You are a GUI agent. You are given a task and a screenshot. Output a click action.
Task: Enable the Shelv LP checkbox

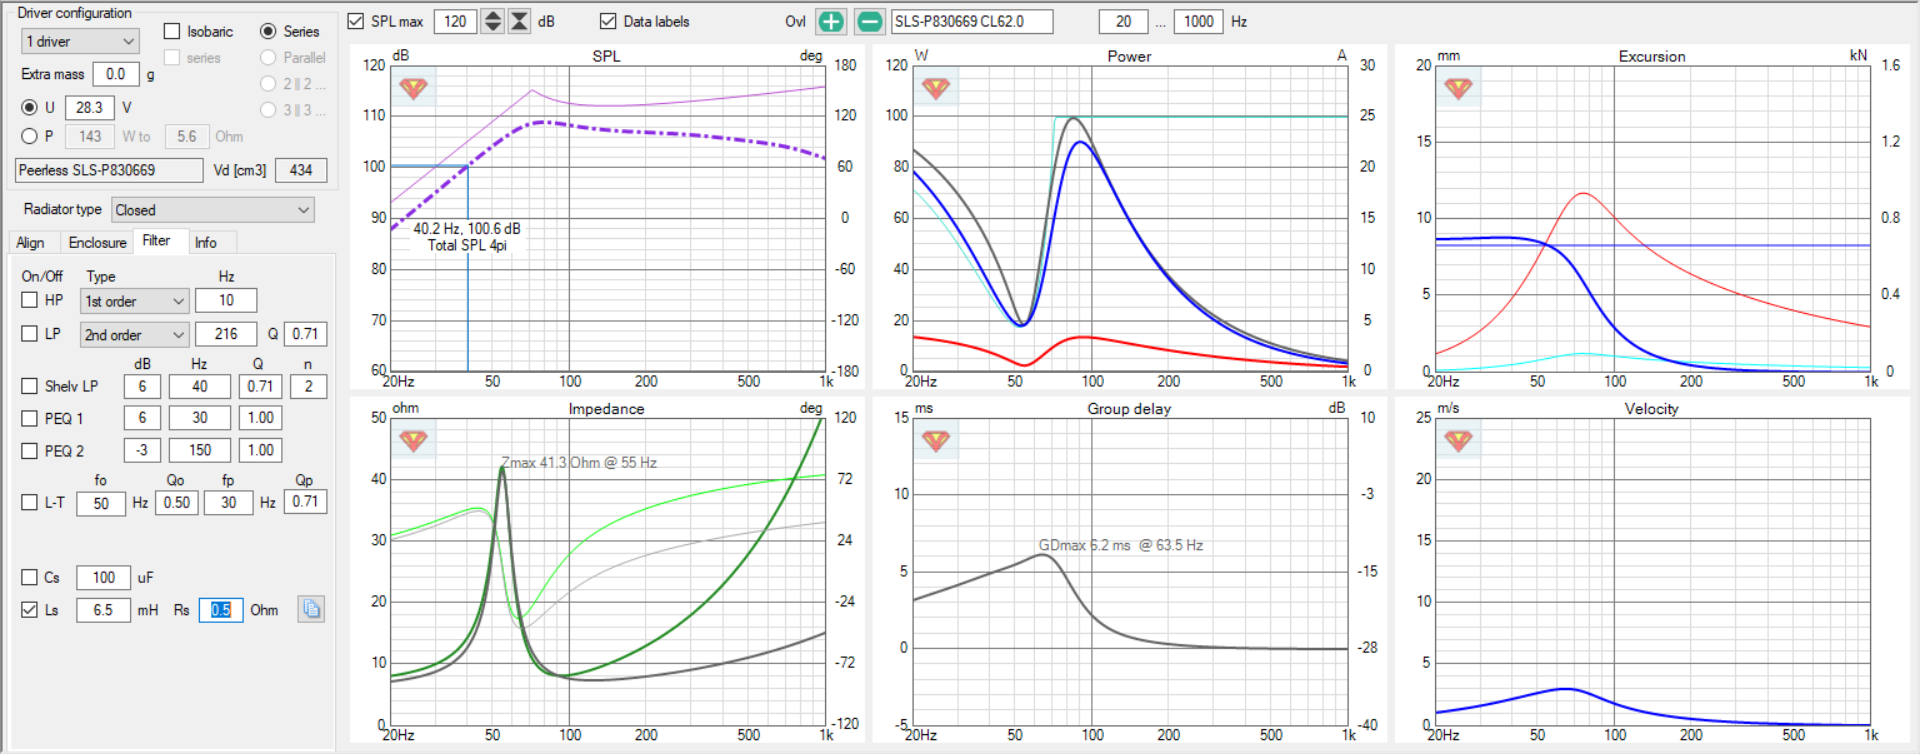[x=30, y=386]
